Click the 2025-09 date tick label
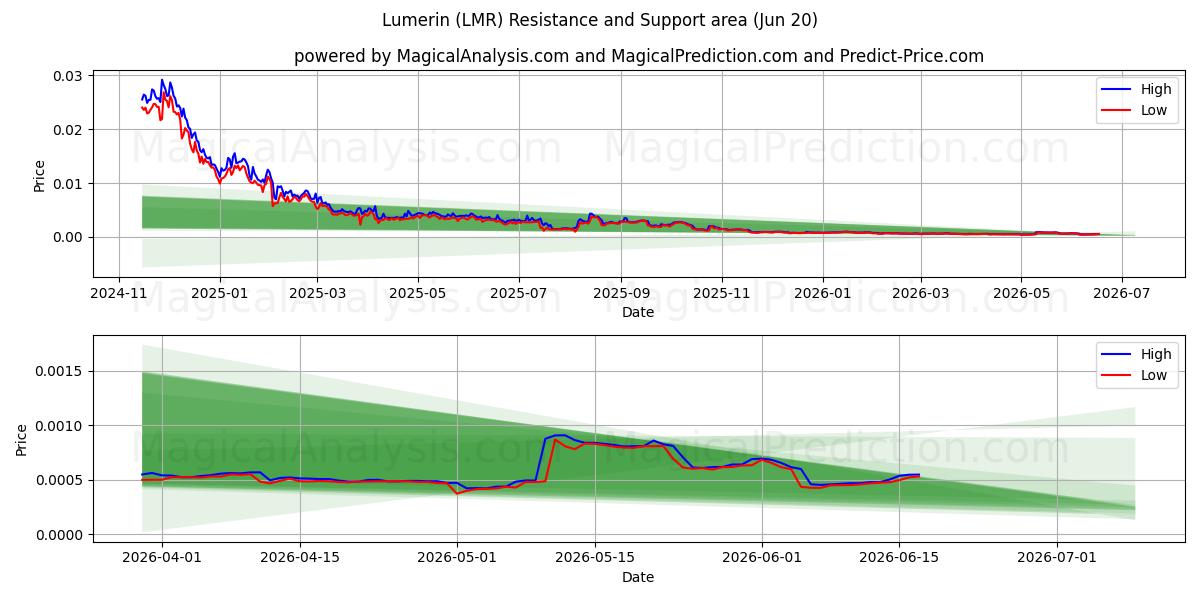Viewport: 1200px width, 600px height. [621, 293]
